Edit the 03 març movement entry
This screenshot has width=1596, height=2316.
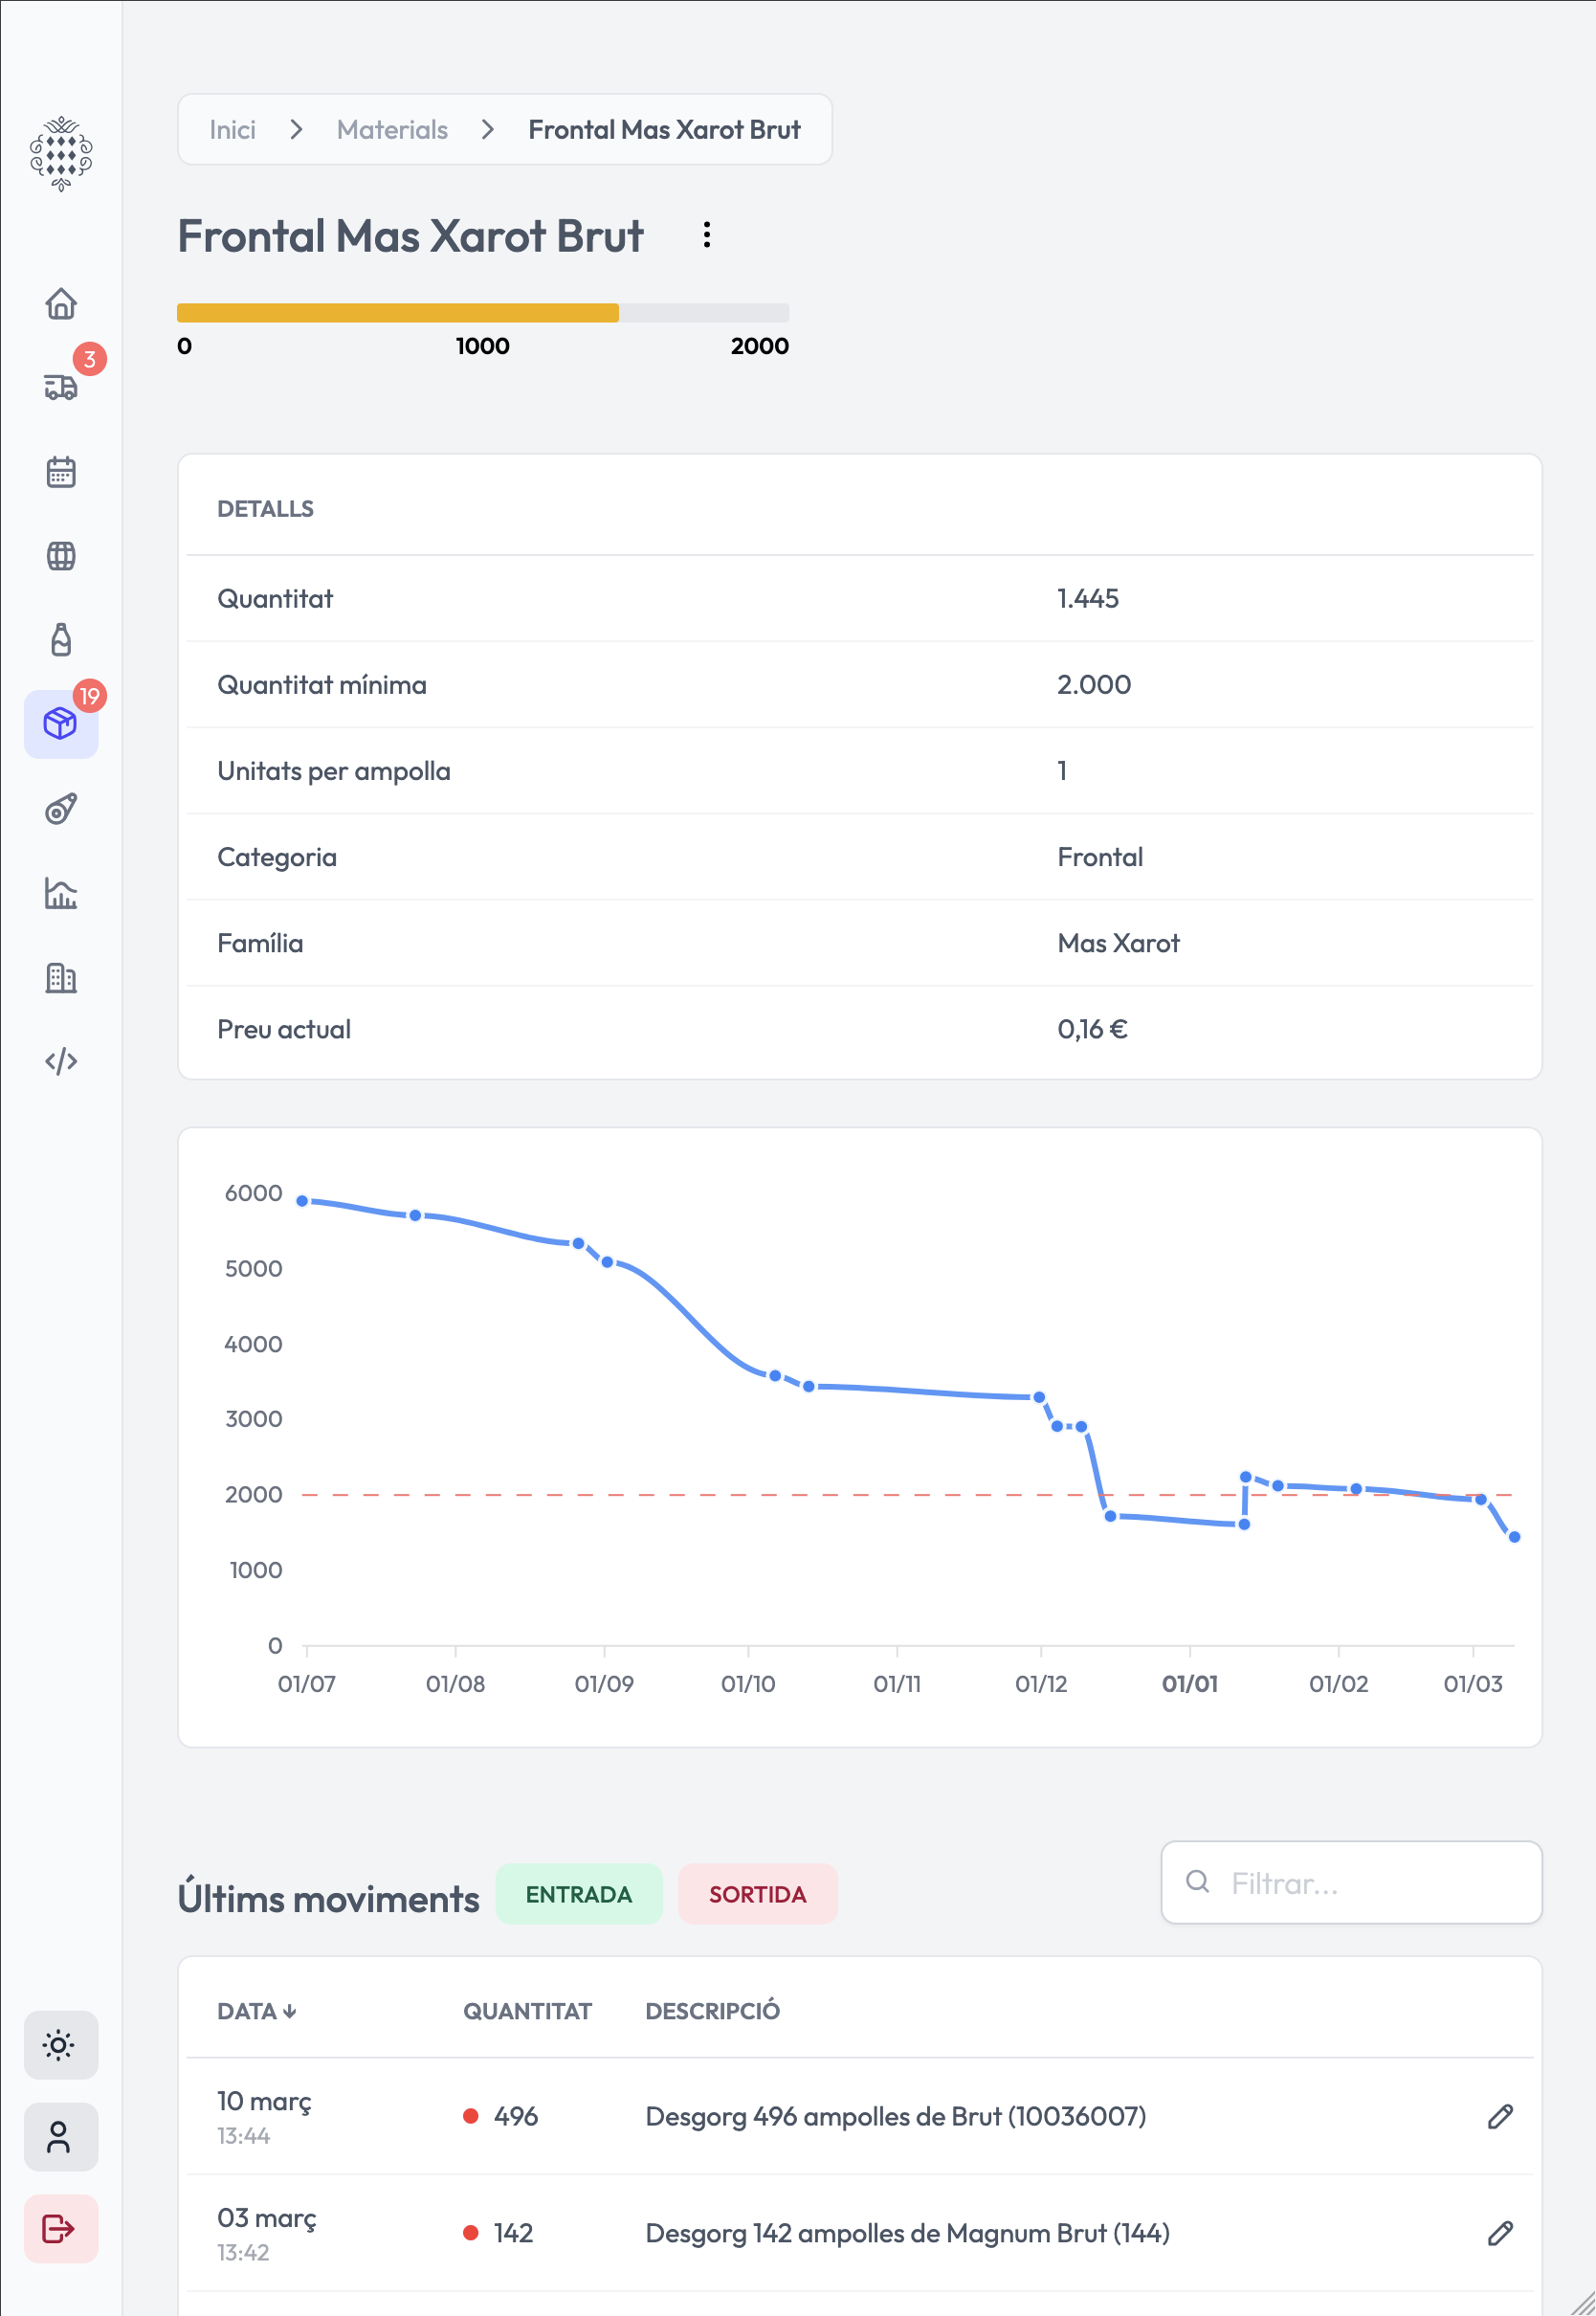(x=1499, y=2233)
